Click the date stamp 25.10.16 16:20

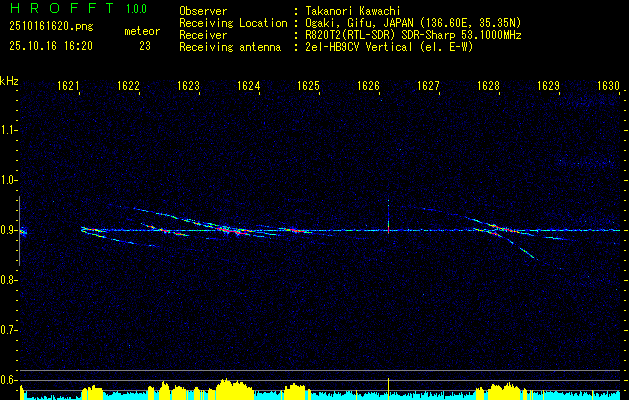51,46
